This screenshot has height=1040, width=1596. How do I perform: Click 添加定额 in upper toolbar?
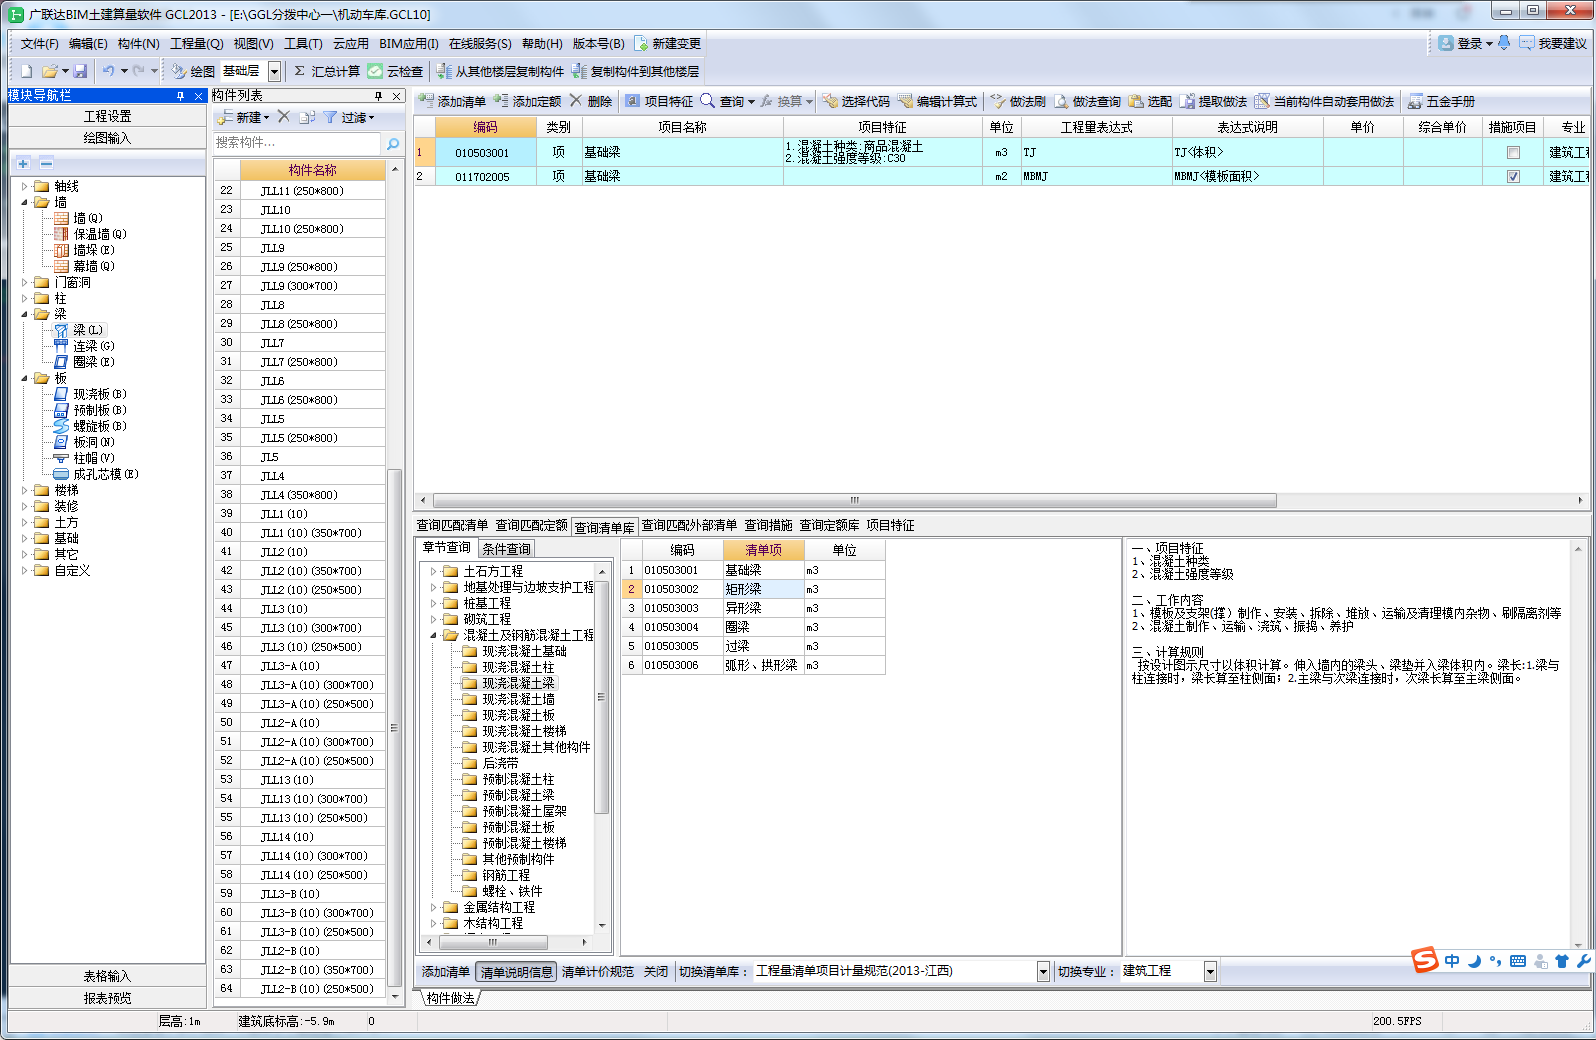click(527, 101)
